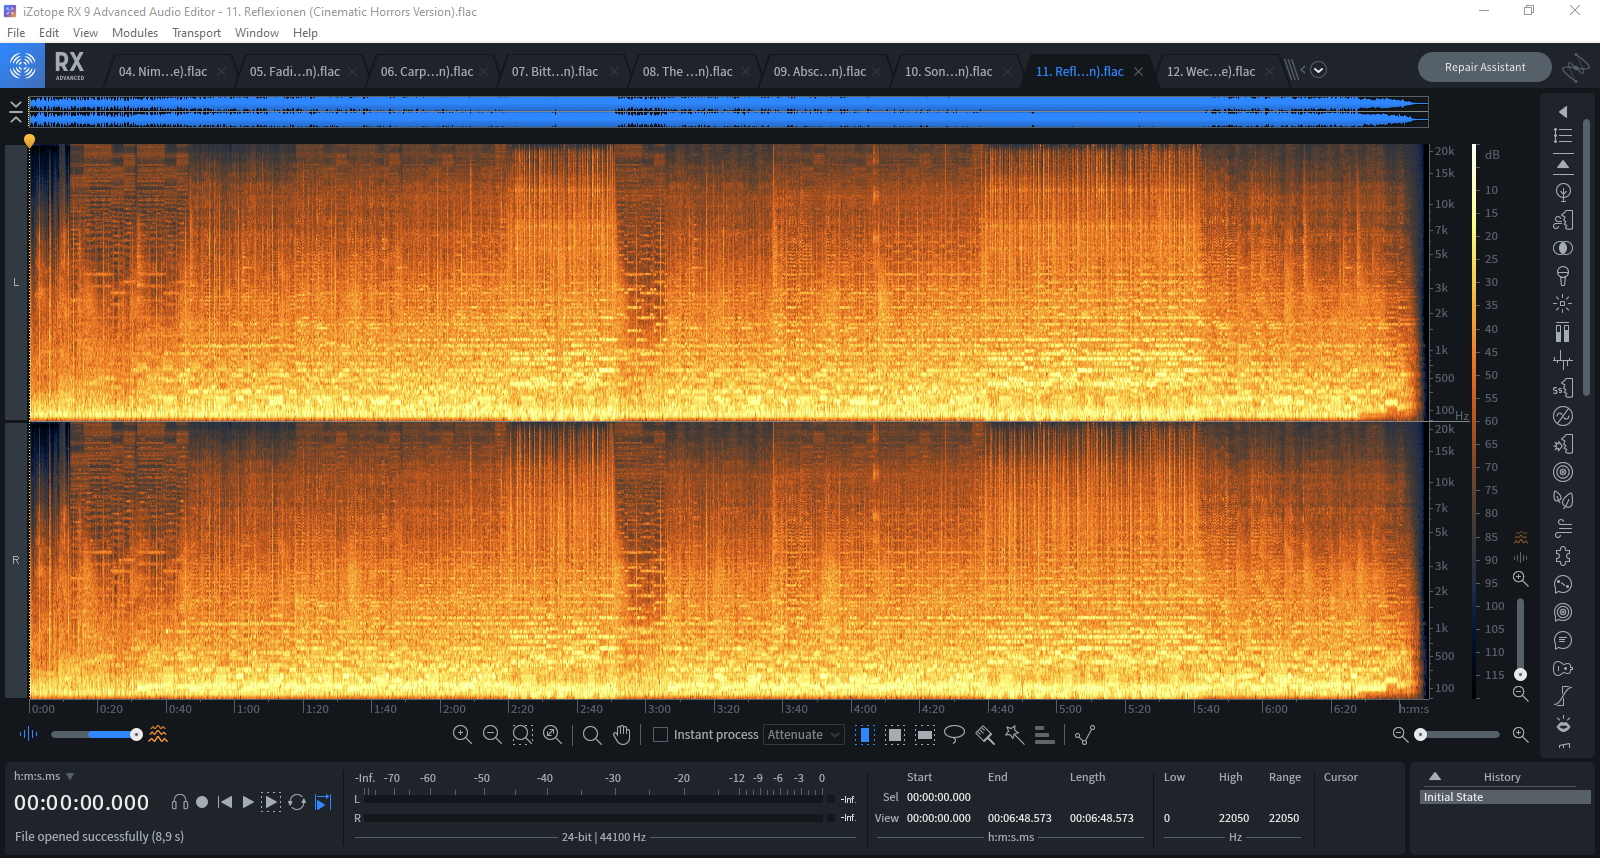Select the Lasso selection tool
The height and width of the screenshot is (858, 1600).
pos(954,735)
